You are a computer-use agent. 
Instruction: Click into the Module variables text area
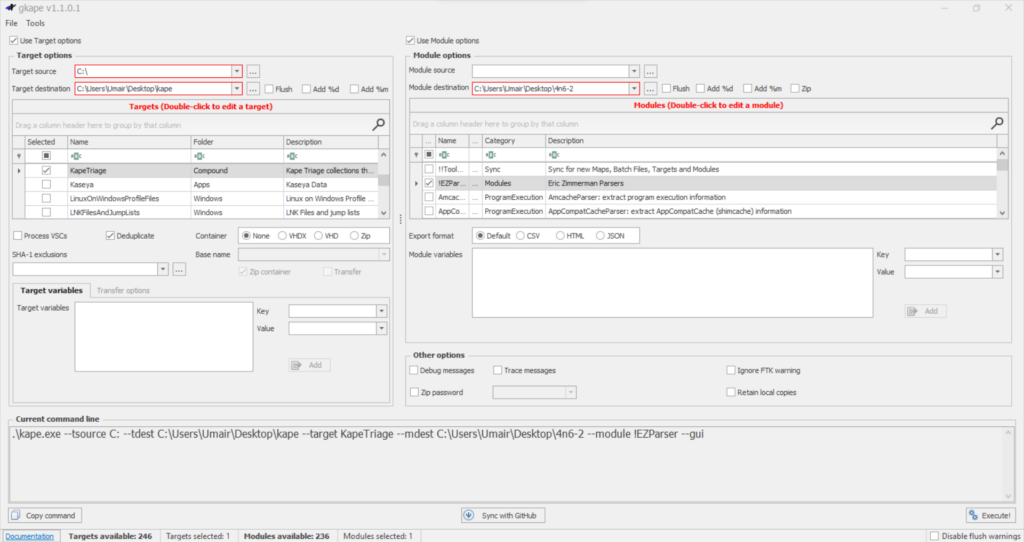(x=673, y=283)
